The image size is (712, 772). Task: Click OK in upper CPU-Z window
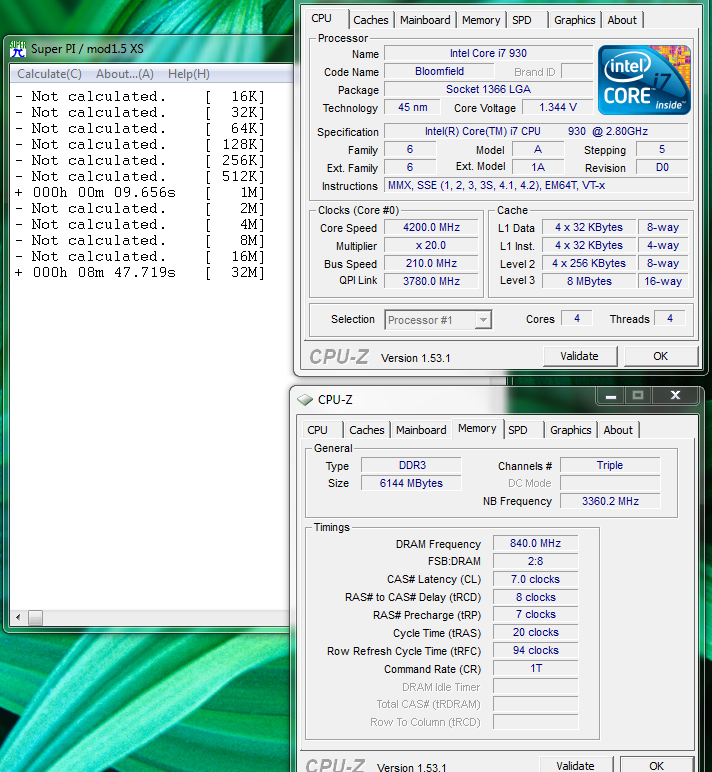click(x=660, y=356)
